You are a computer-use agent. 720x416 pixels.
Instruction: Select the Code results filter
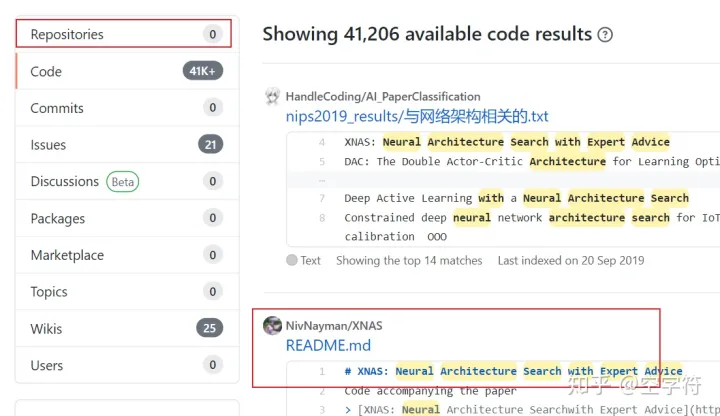point(127,71)
